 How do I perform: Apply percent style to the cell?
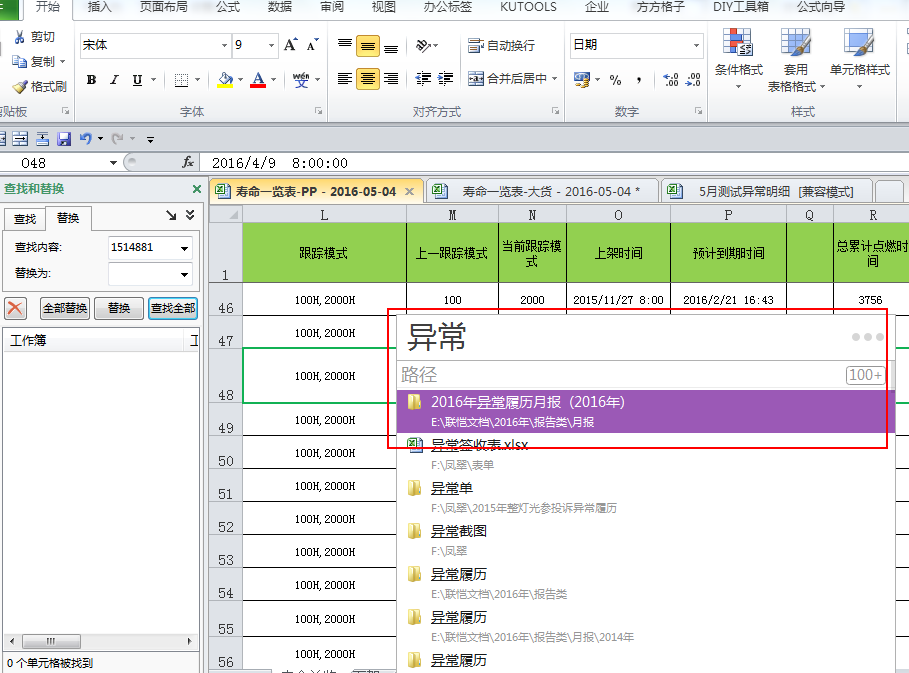click(x=616, y=80)
